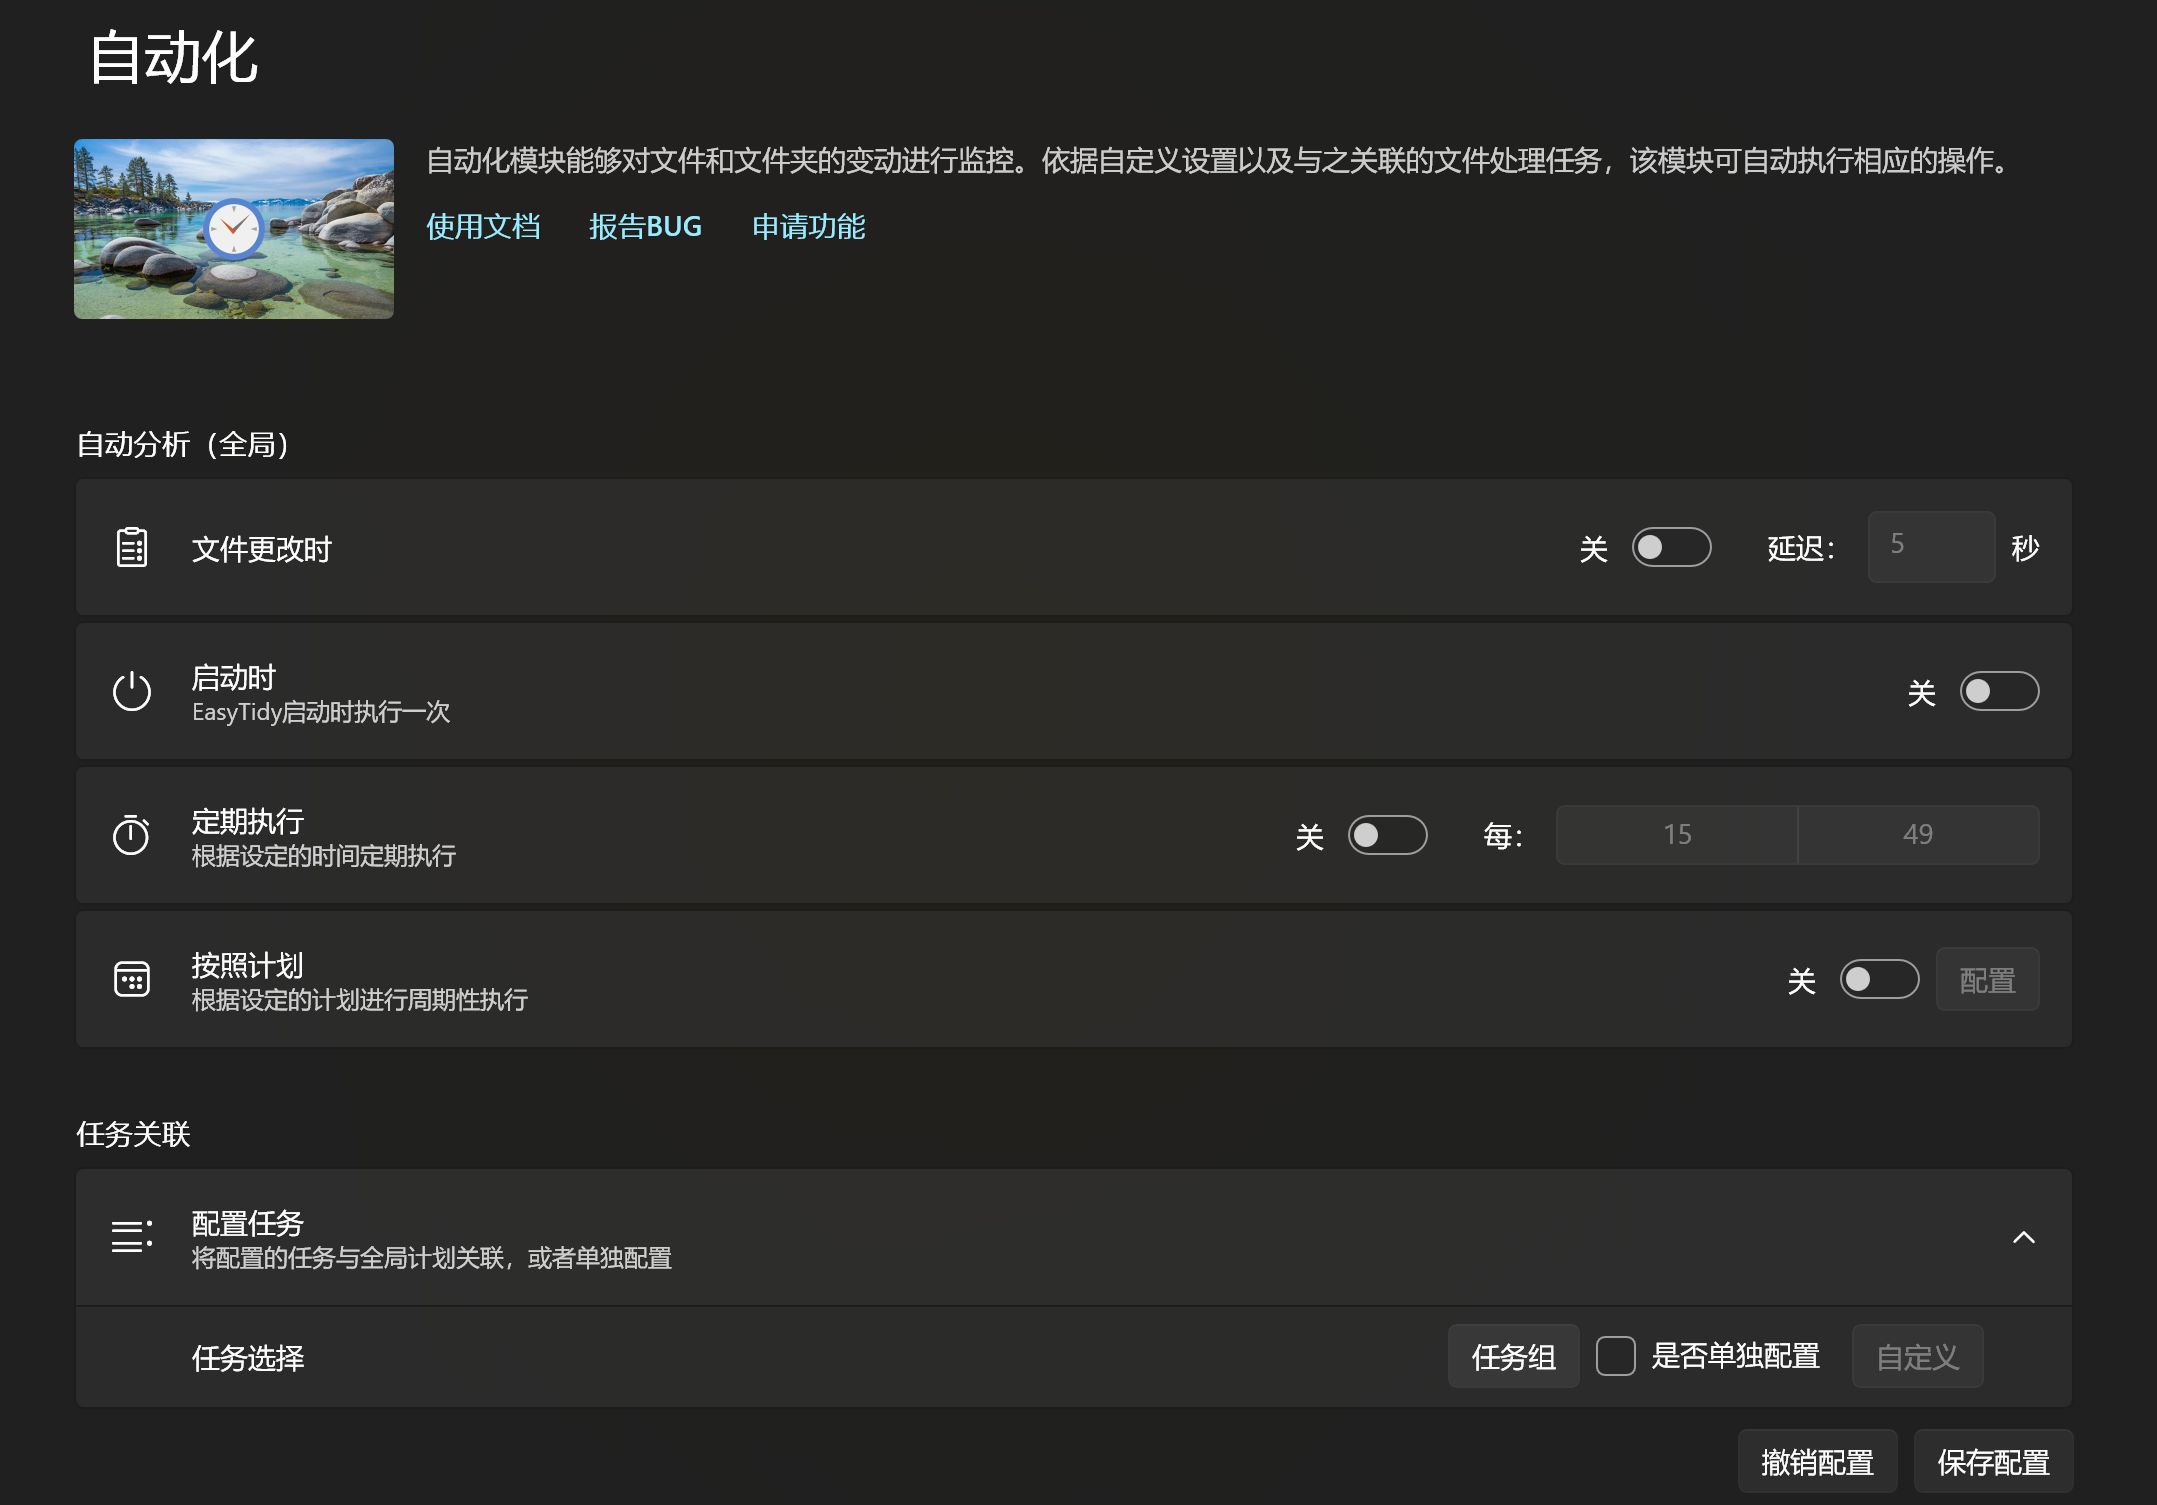The image size is (2157, 1505).
Task: Click the stopwatch icon beside 定期执行
Action: click(131, 835)
